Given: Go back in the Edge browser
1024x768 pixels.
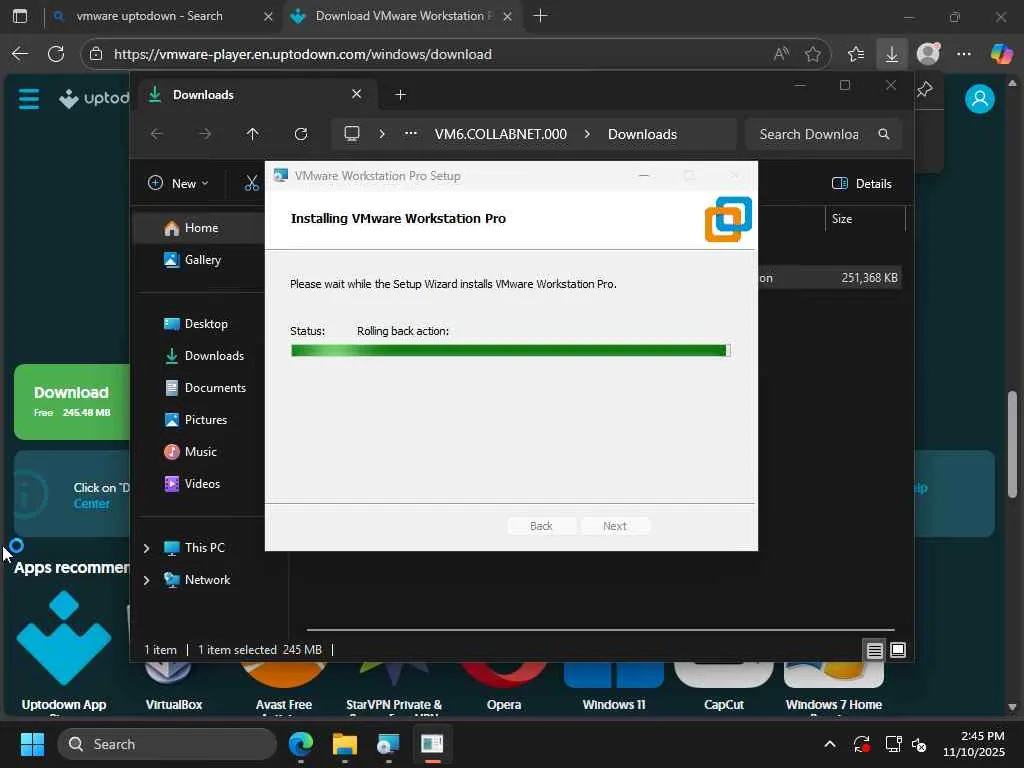Looking at the screenshot, I should [20, 54].
